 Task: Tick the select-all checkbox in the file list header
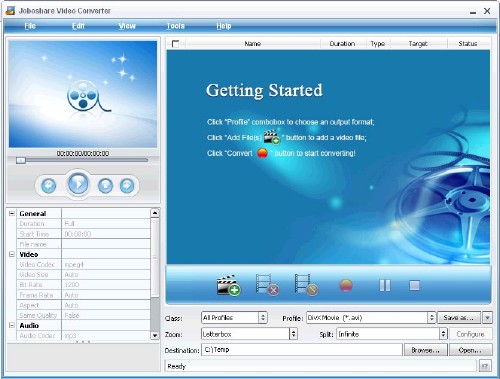pyautogui.click(x=175, y=44)
